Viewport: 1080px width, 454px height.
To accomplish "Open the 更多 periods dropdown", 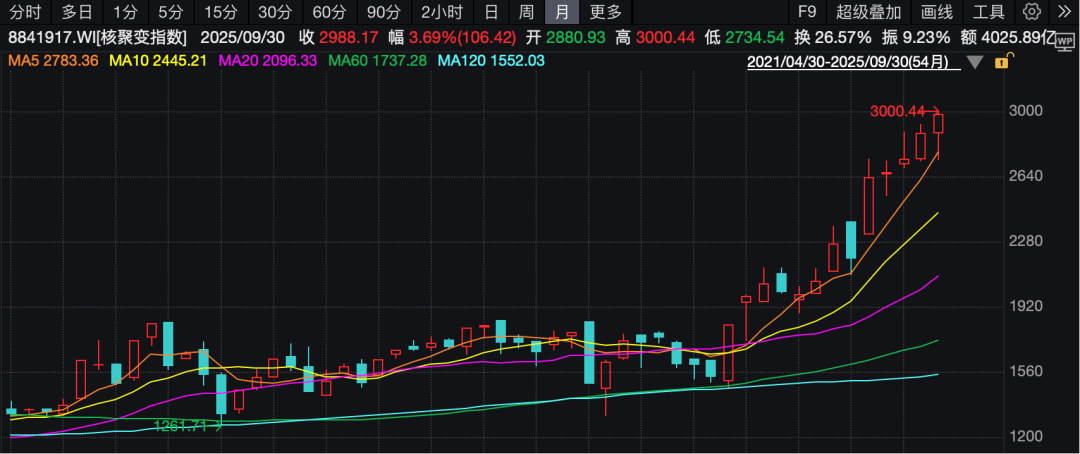I will tap(605, 12).
